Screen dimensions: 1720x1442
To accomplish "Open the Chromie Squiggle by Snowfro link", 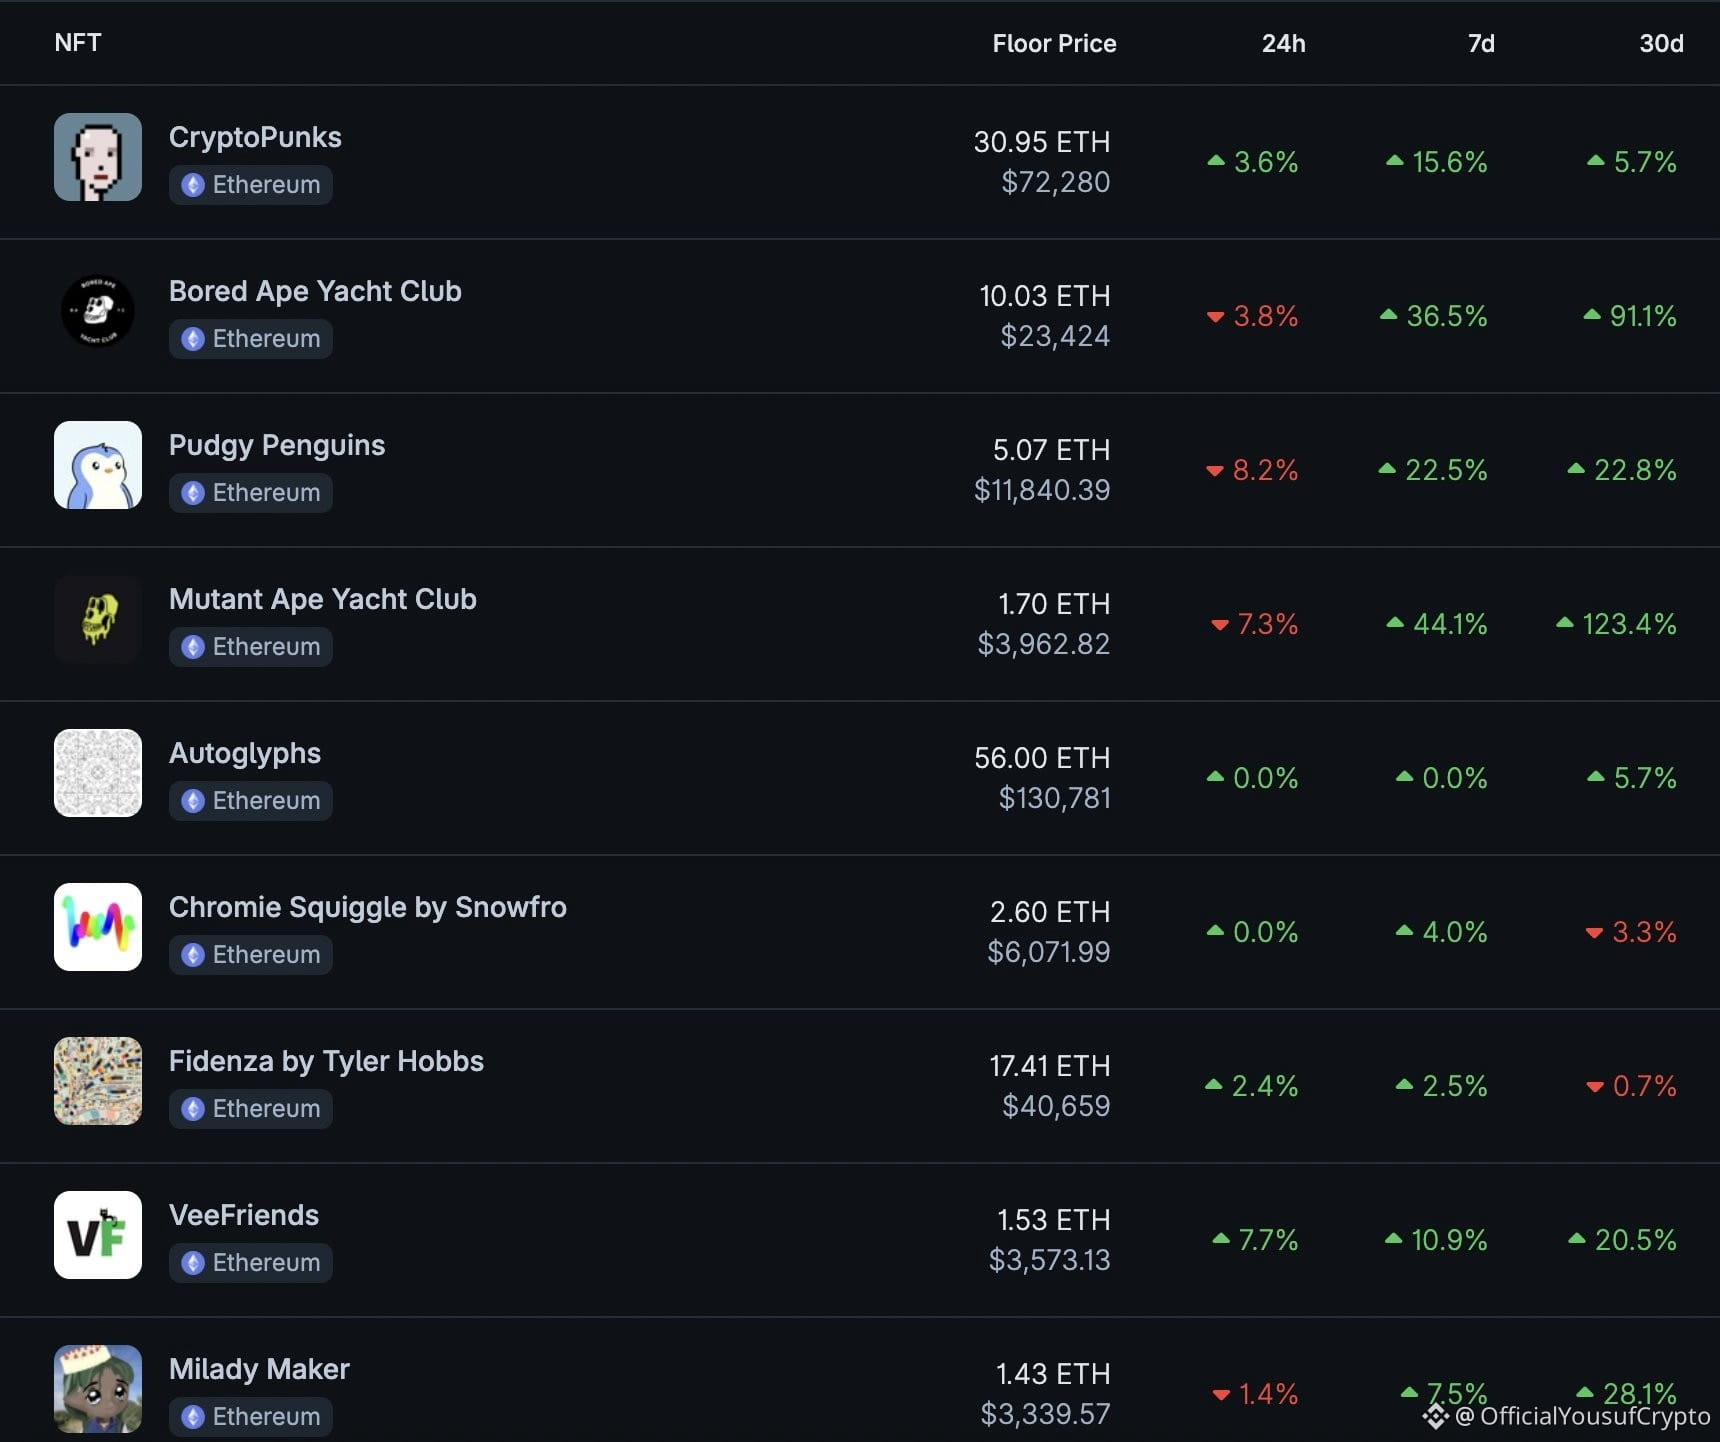I will (x=368, y=907).
